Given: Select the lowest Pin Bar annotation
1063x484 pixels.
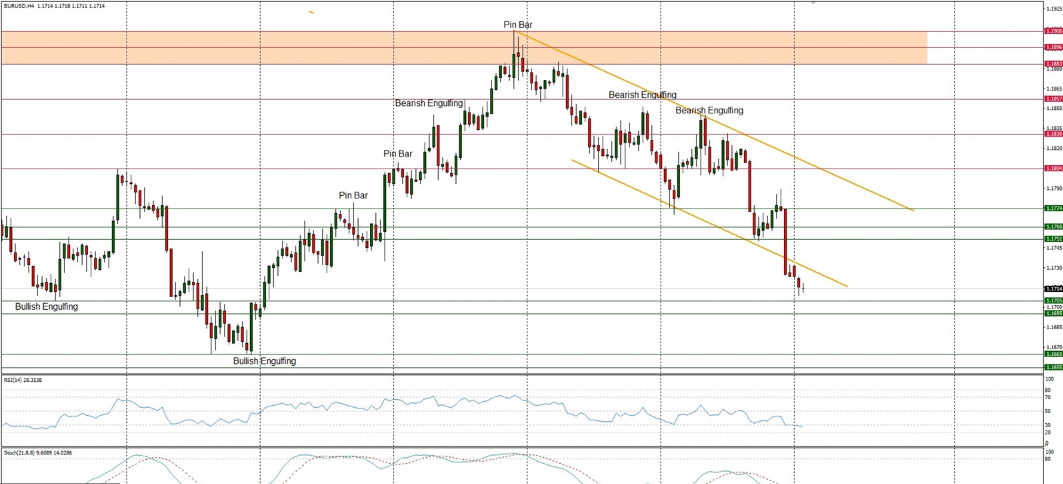Looking at the screenshot, I should tap(359, 195).
